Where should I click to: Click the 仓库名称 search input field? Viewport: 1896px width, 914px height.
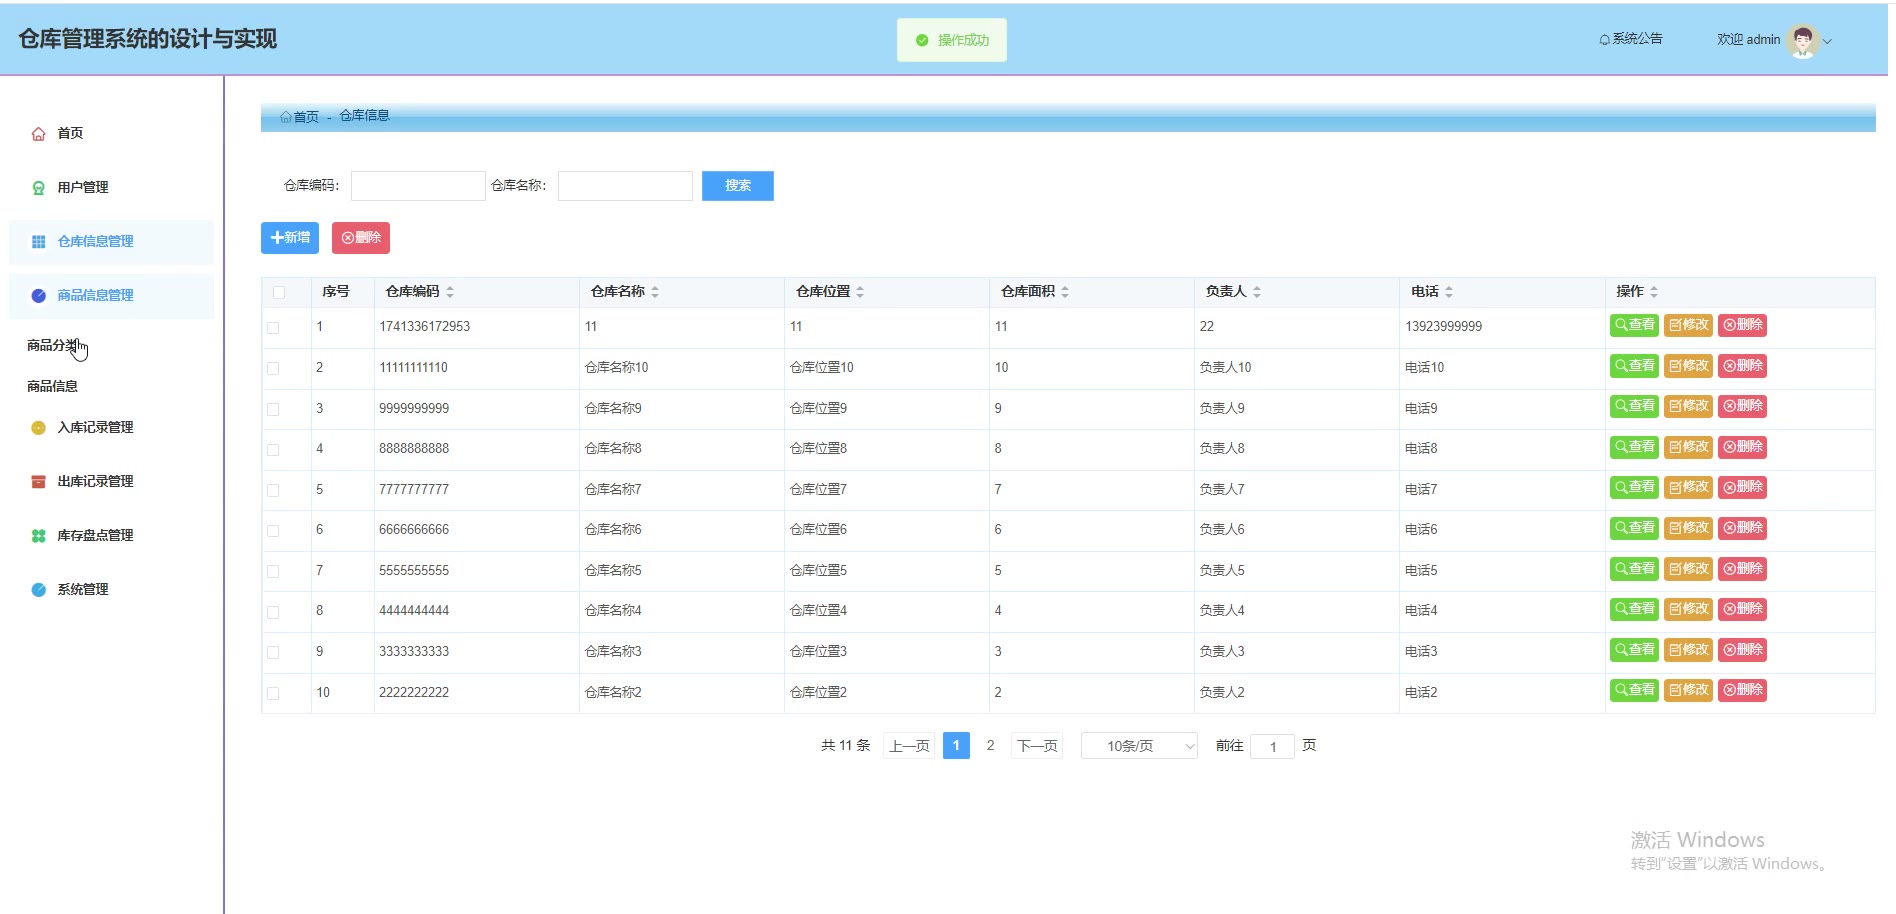point(625,186)
